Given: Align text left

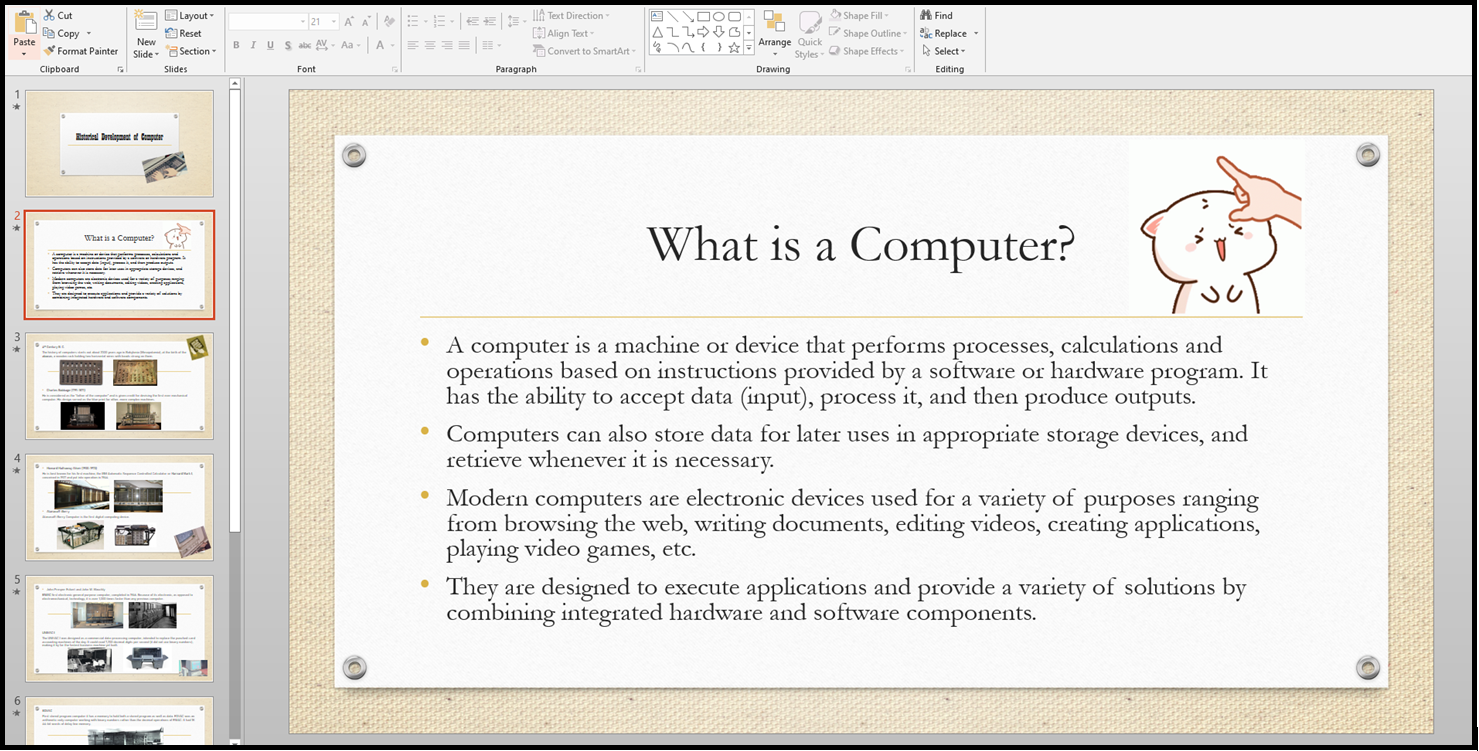Looking at the screenshot, I should (412, 45).
